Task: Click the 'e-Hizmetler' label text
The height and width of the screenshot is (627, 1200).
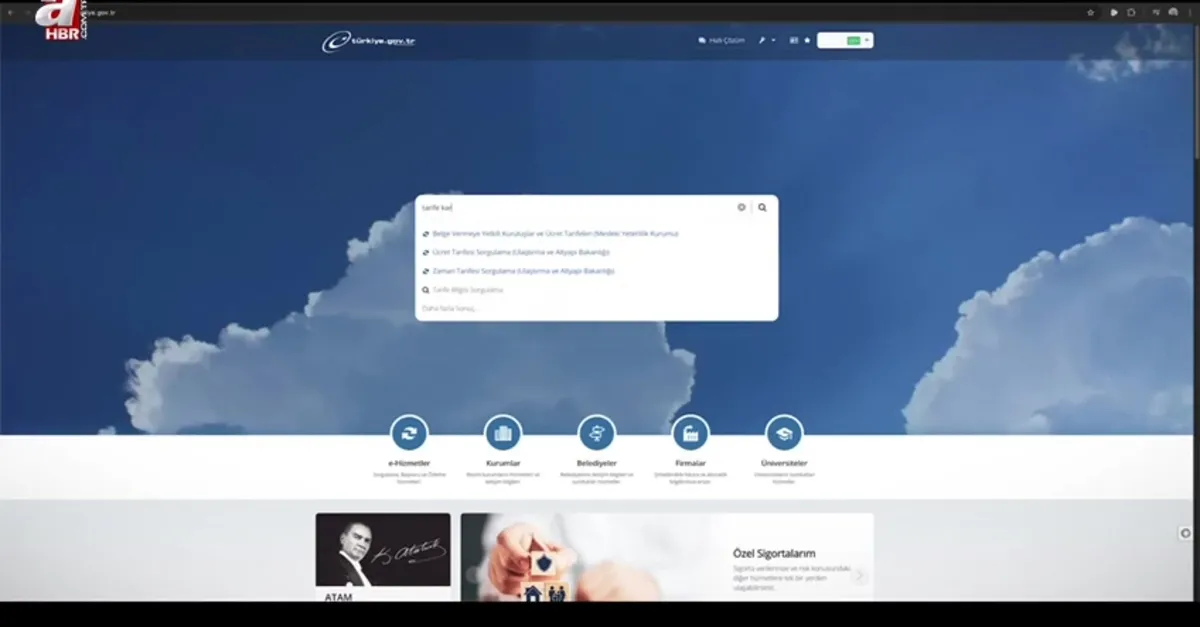Action: click(409, 464)
